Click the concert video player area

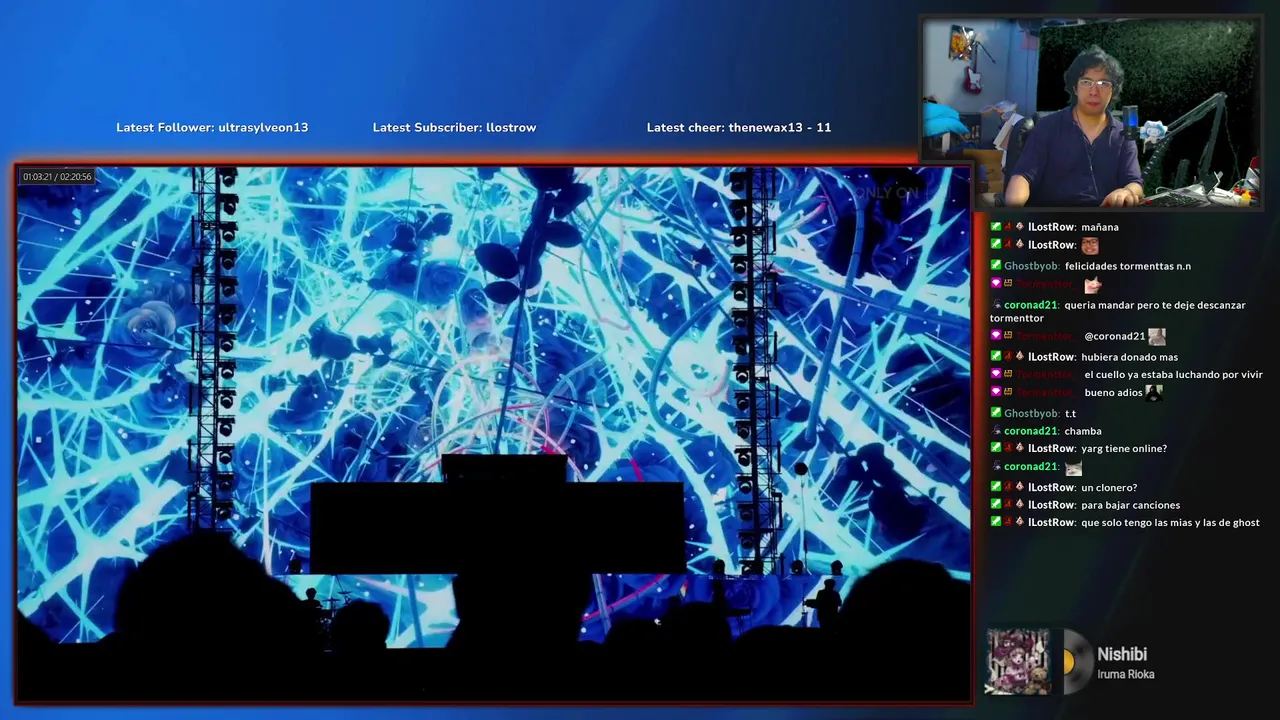[494, 433]
